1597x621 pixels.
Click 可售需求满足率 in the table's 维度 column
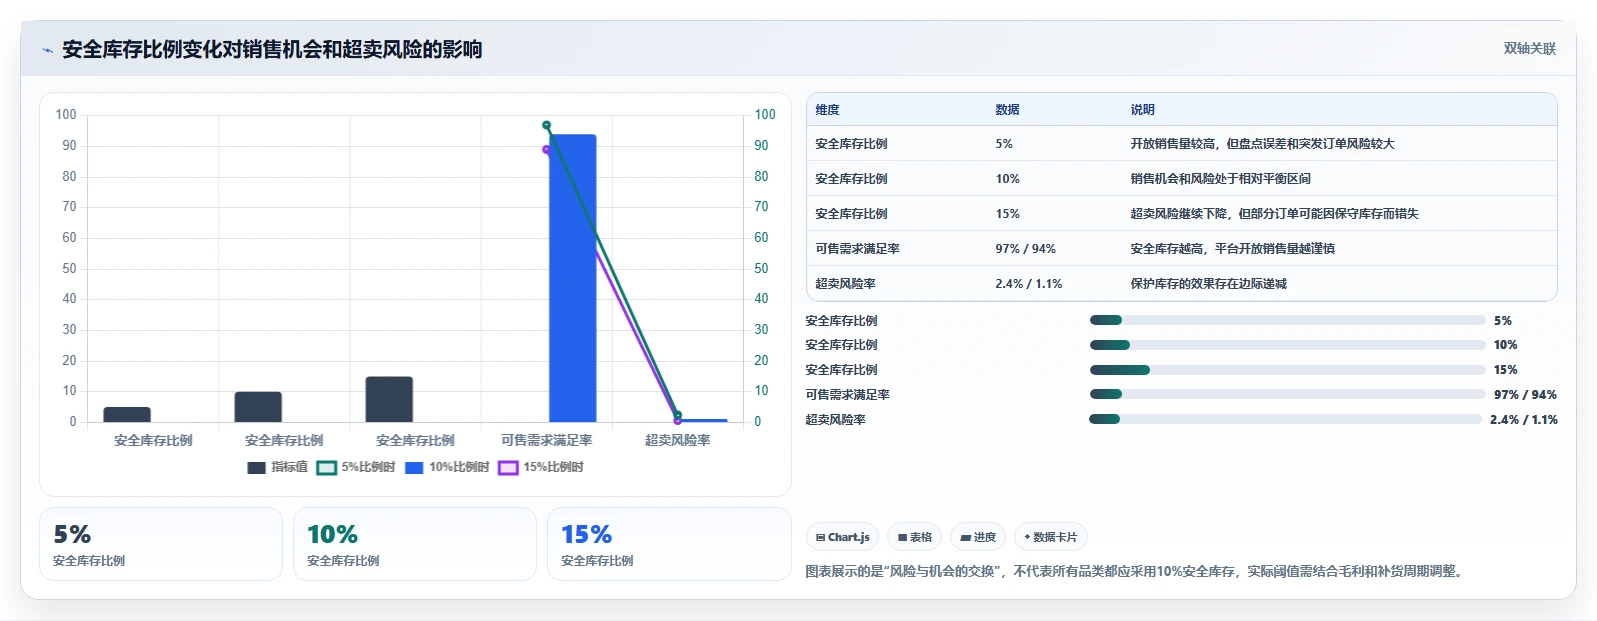tap(857, 249)
